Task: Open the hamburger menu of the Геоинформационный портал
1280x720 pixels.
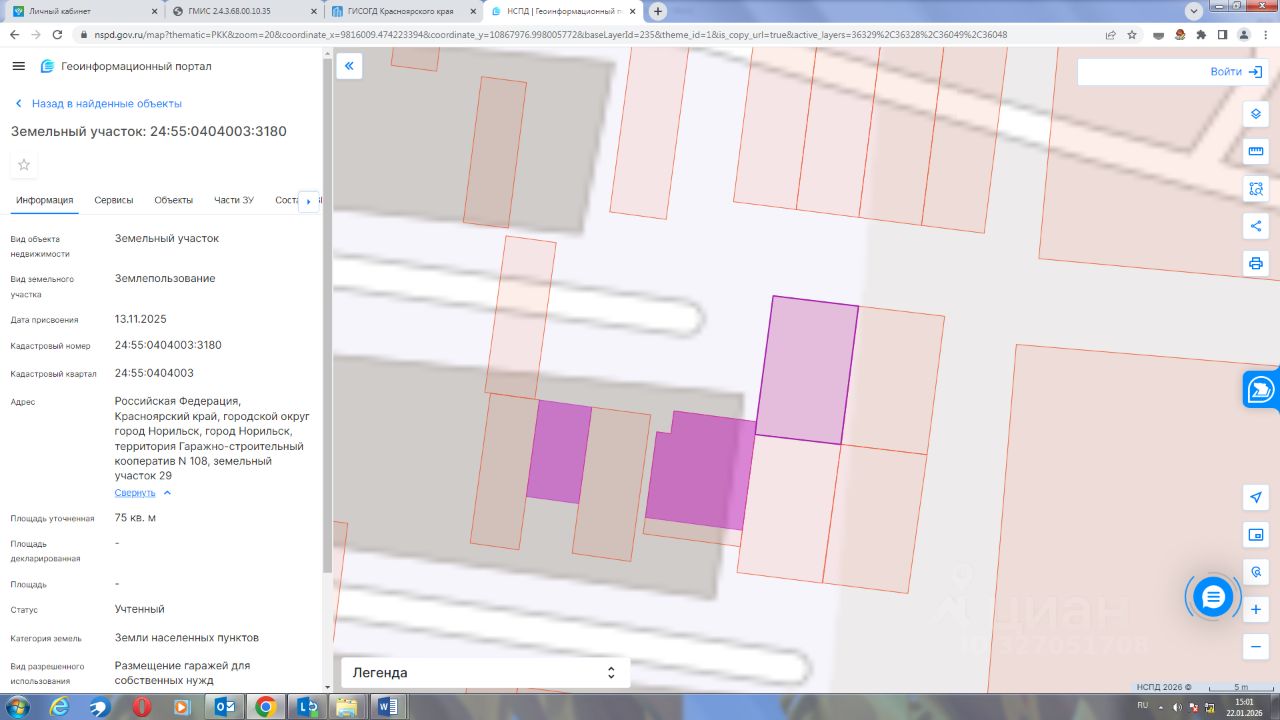Action: tap(18, 66)
